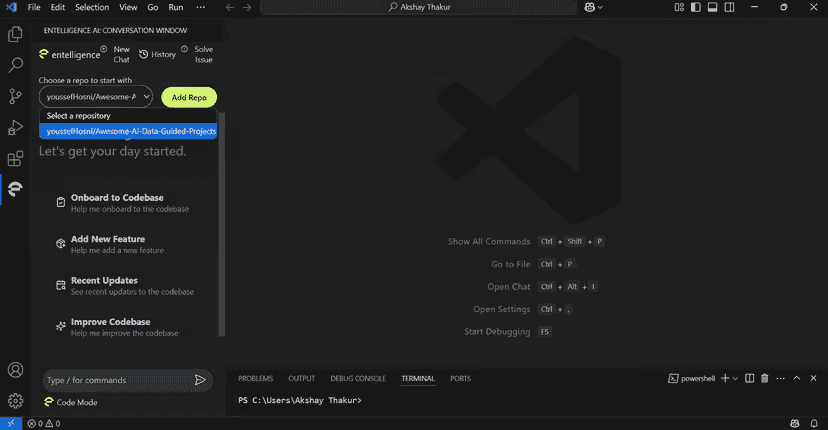
Task: Open the Search view in activity bar
Action: 15,65
